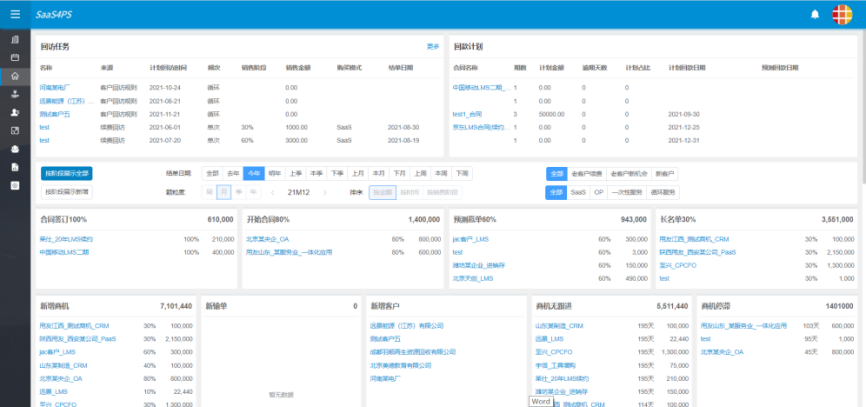Select 全部 in the 结单日期 filter
This screenshot has height=407, width=866.
click(x=213, y=173)
